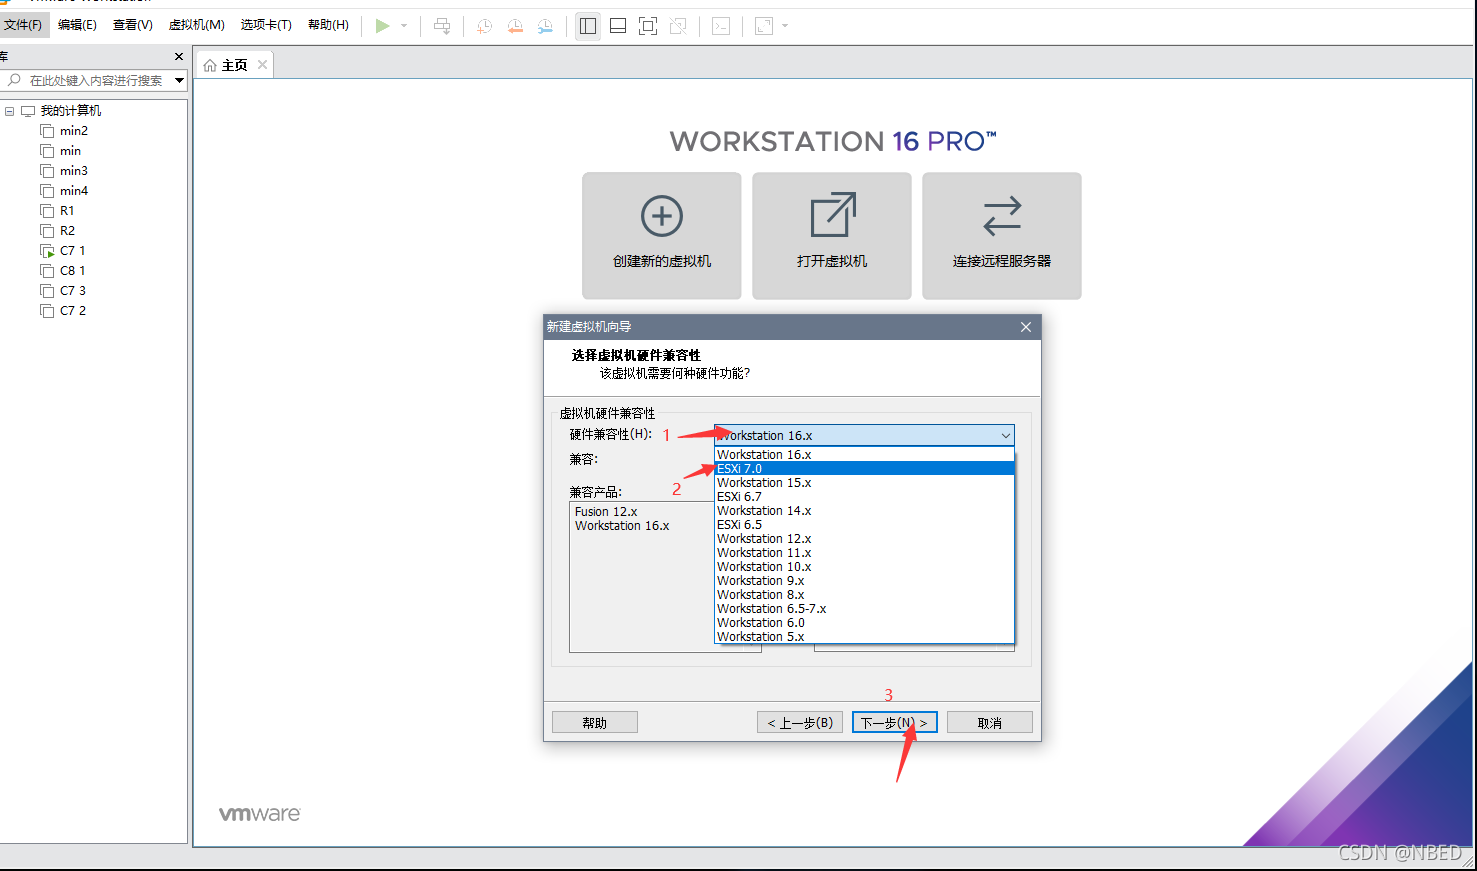The height and width of the screenshot is (871, 1477).
Task: Open the stretch display dropdown arrow
Action: [x=785, y=26]
